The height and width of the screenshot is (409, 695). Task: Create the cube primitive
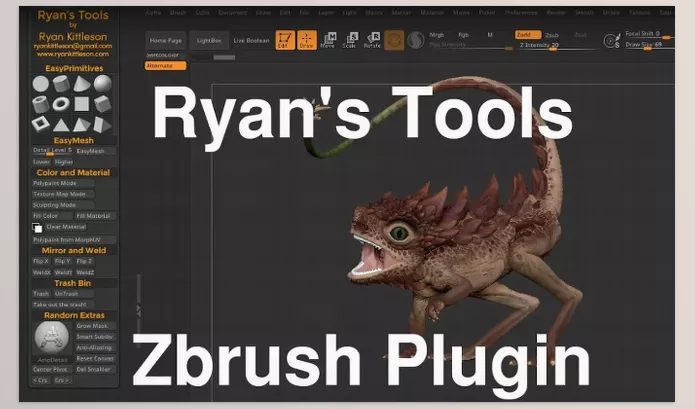(102, 104)
